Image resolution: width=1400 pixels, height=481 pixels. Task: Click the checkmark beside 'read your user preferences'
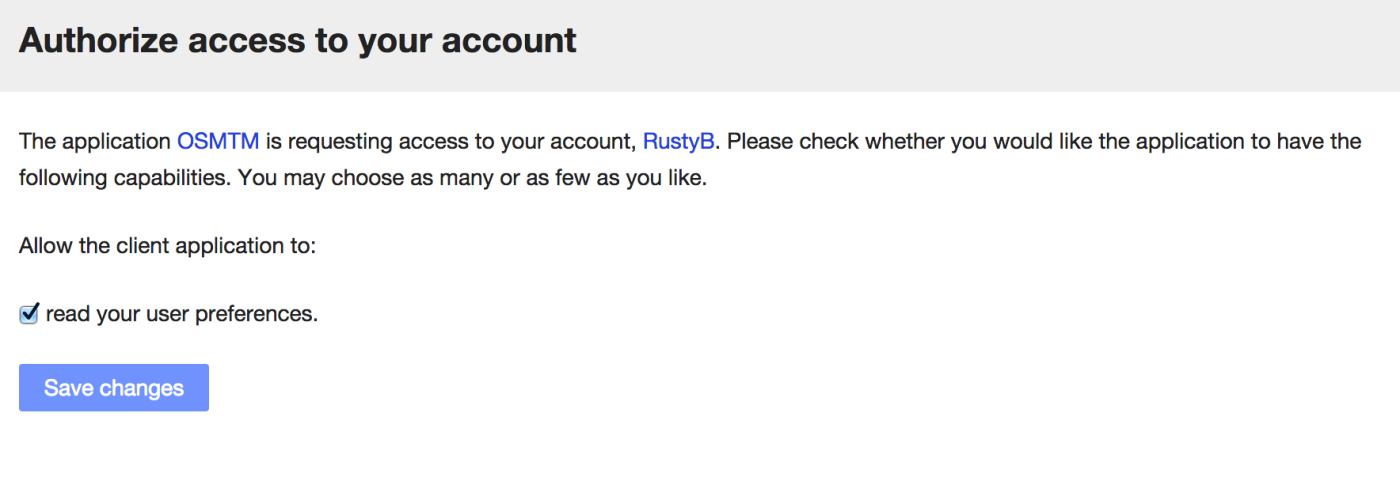click(29, 314)
